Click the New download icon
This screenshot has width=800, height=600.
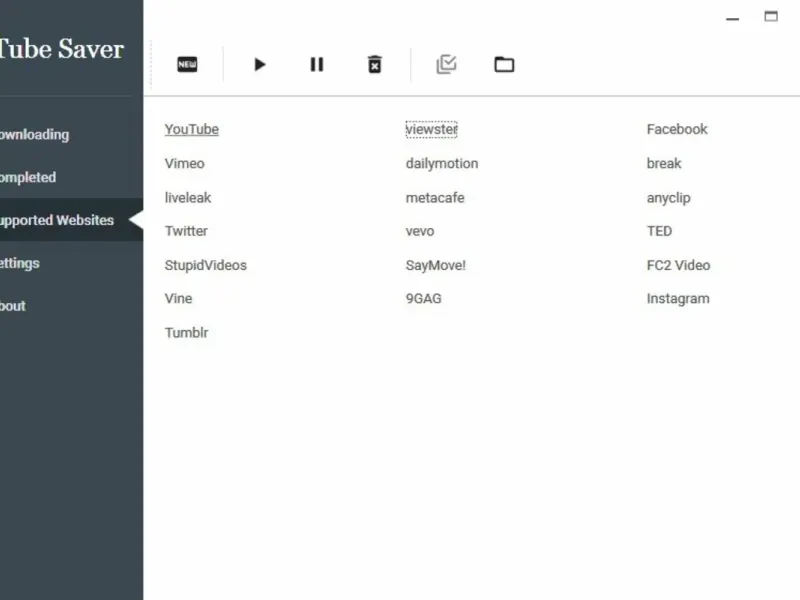point(187,65)
